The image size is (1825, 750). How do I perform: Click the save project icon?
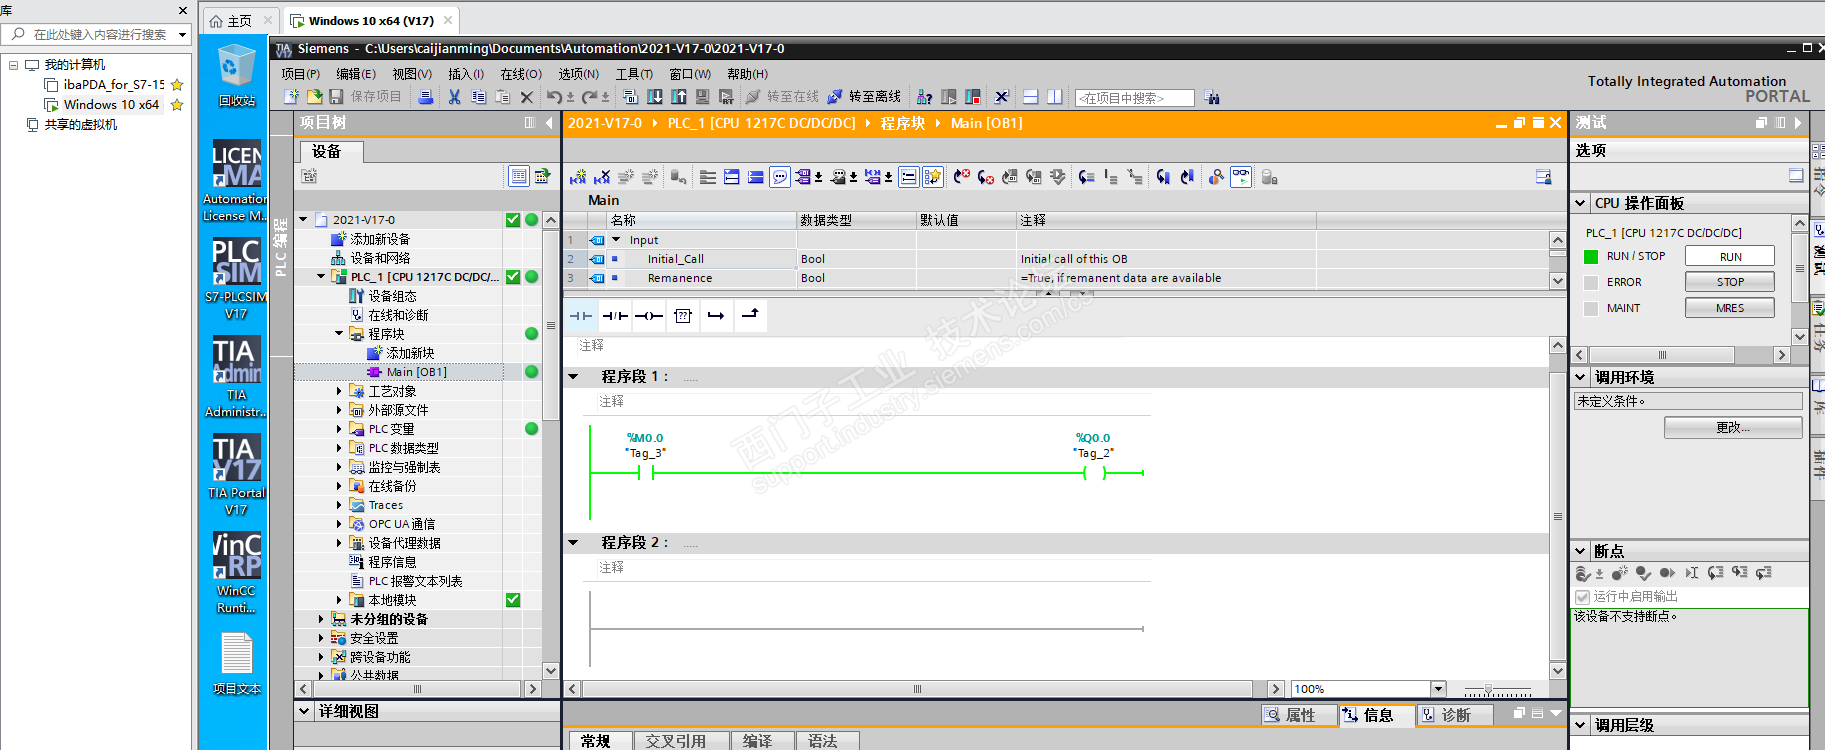tap(336, 97)
